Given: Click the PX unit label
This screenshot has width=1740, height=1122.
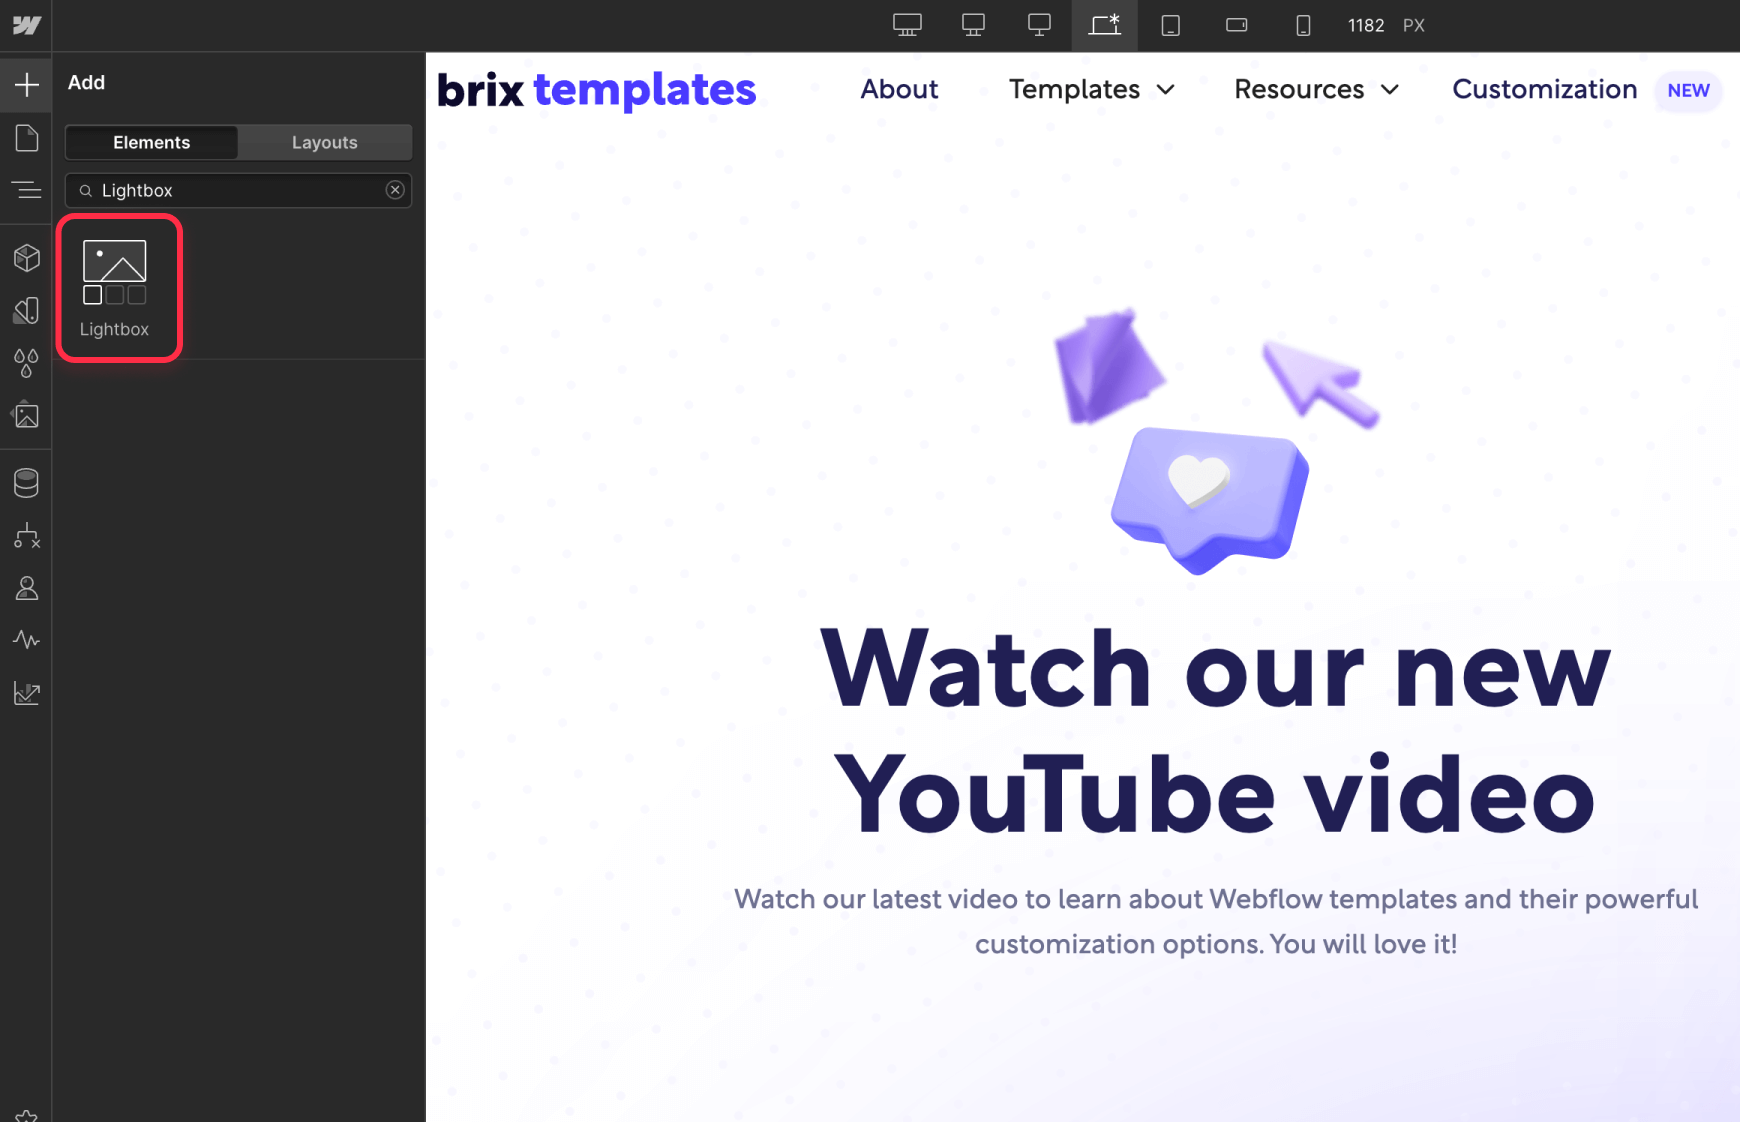Looking at the screenshot, I should click(x=1413, y=26).
